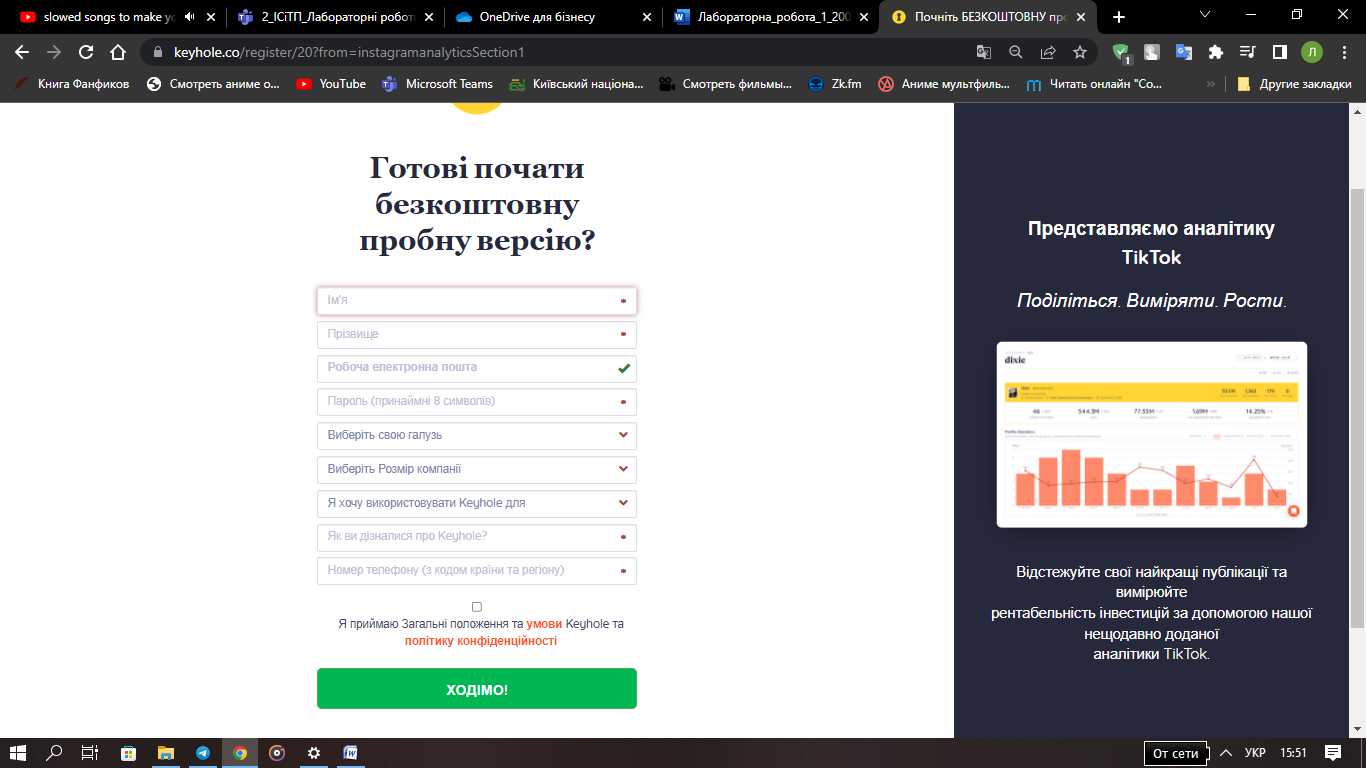Screen dimensions: 1366x768
Task: Expand the 'Виберіть Розмір компанії' dropdown
Action: 477,469
